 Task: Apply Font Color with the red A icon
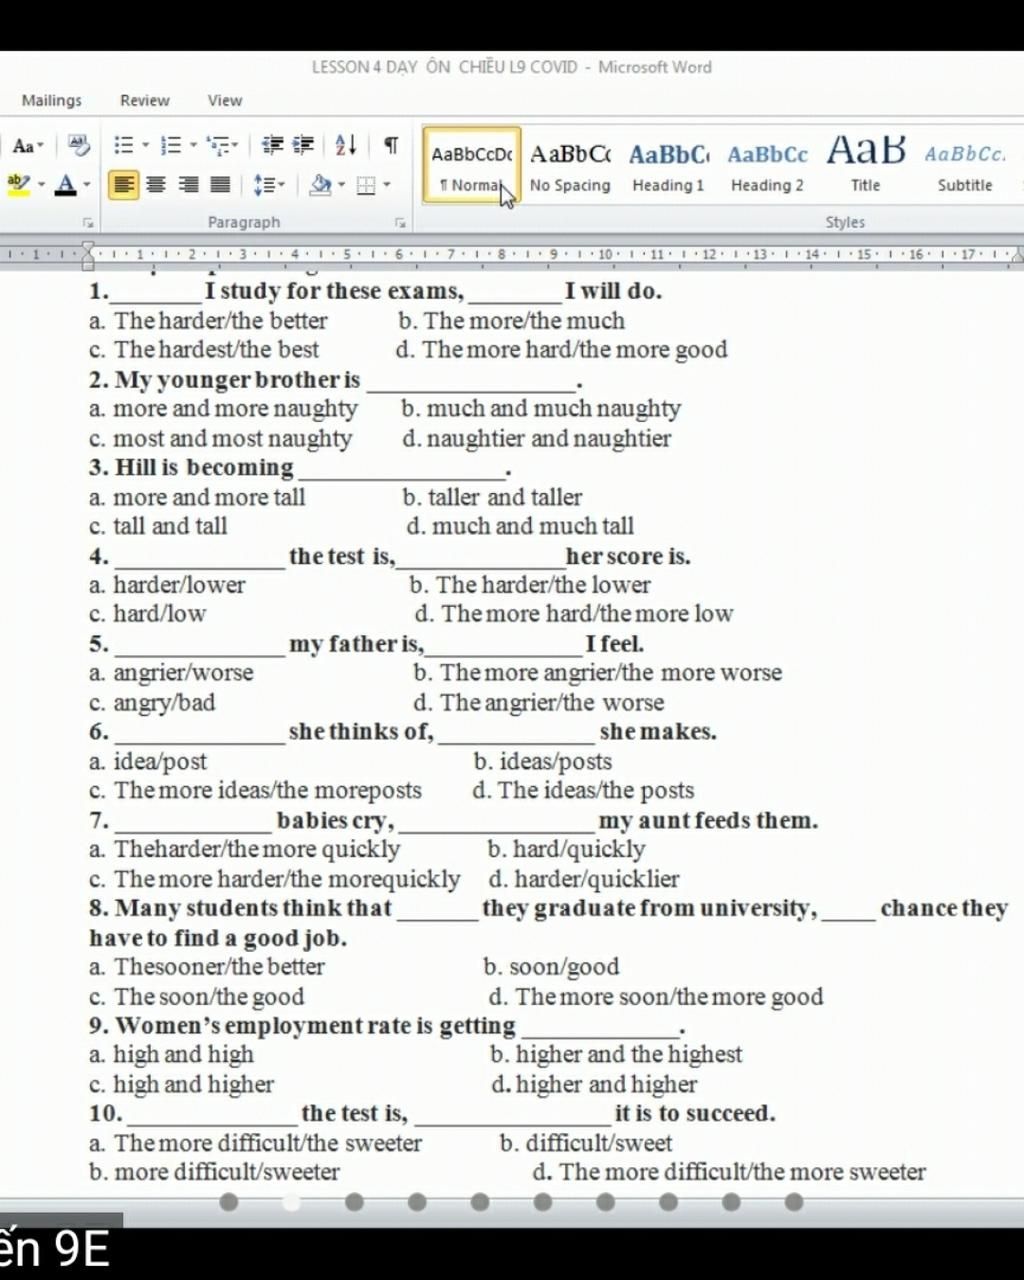pyautogui.click(x=66, y=184)
